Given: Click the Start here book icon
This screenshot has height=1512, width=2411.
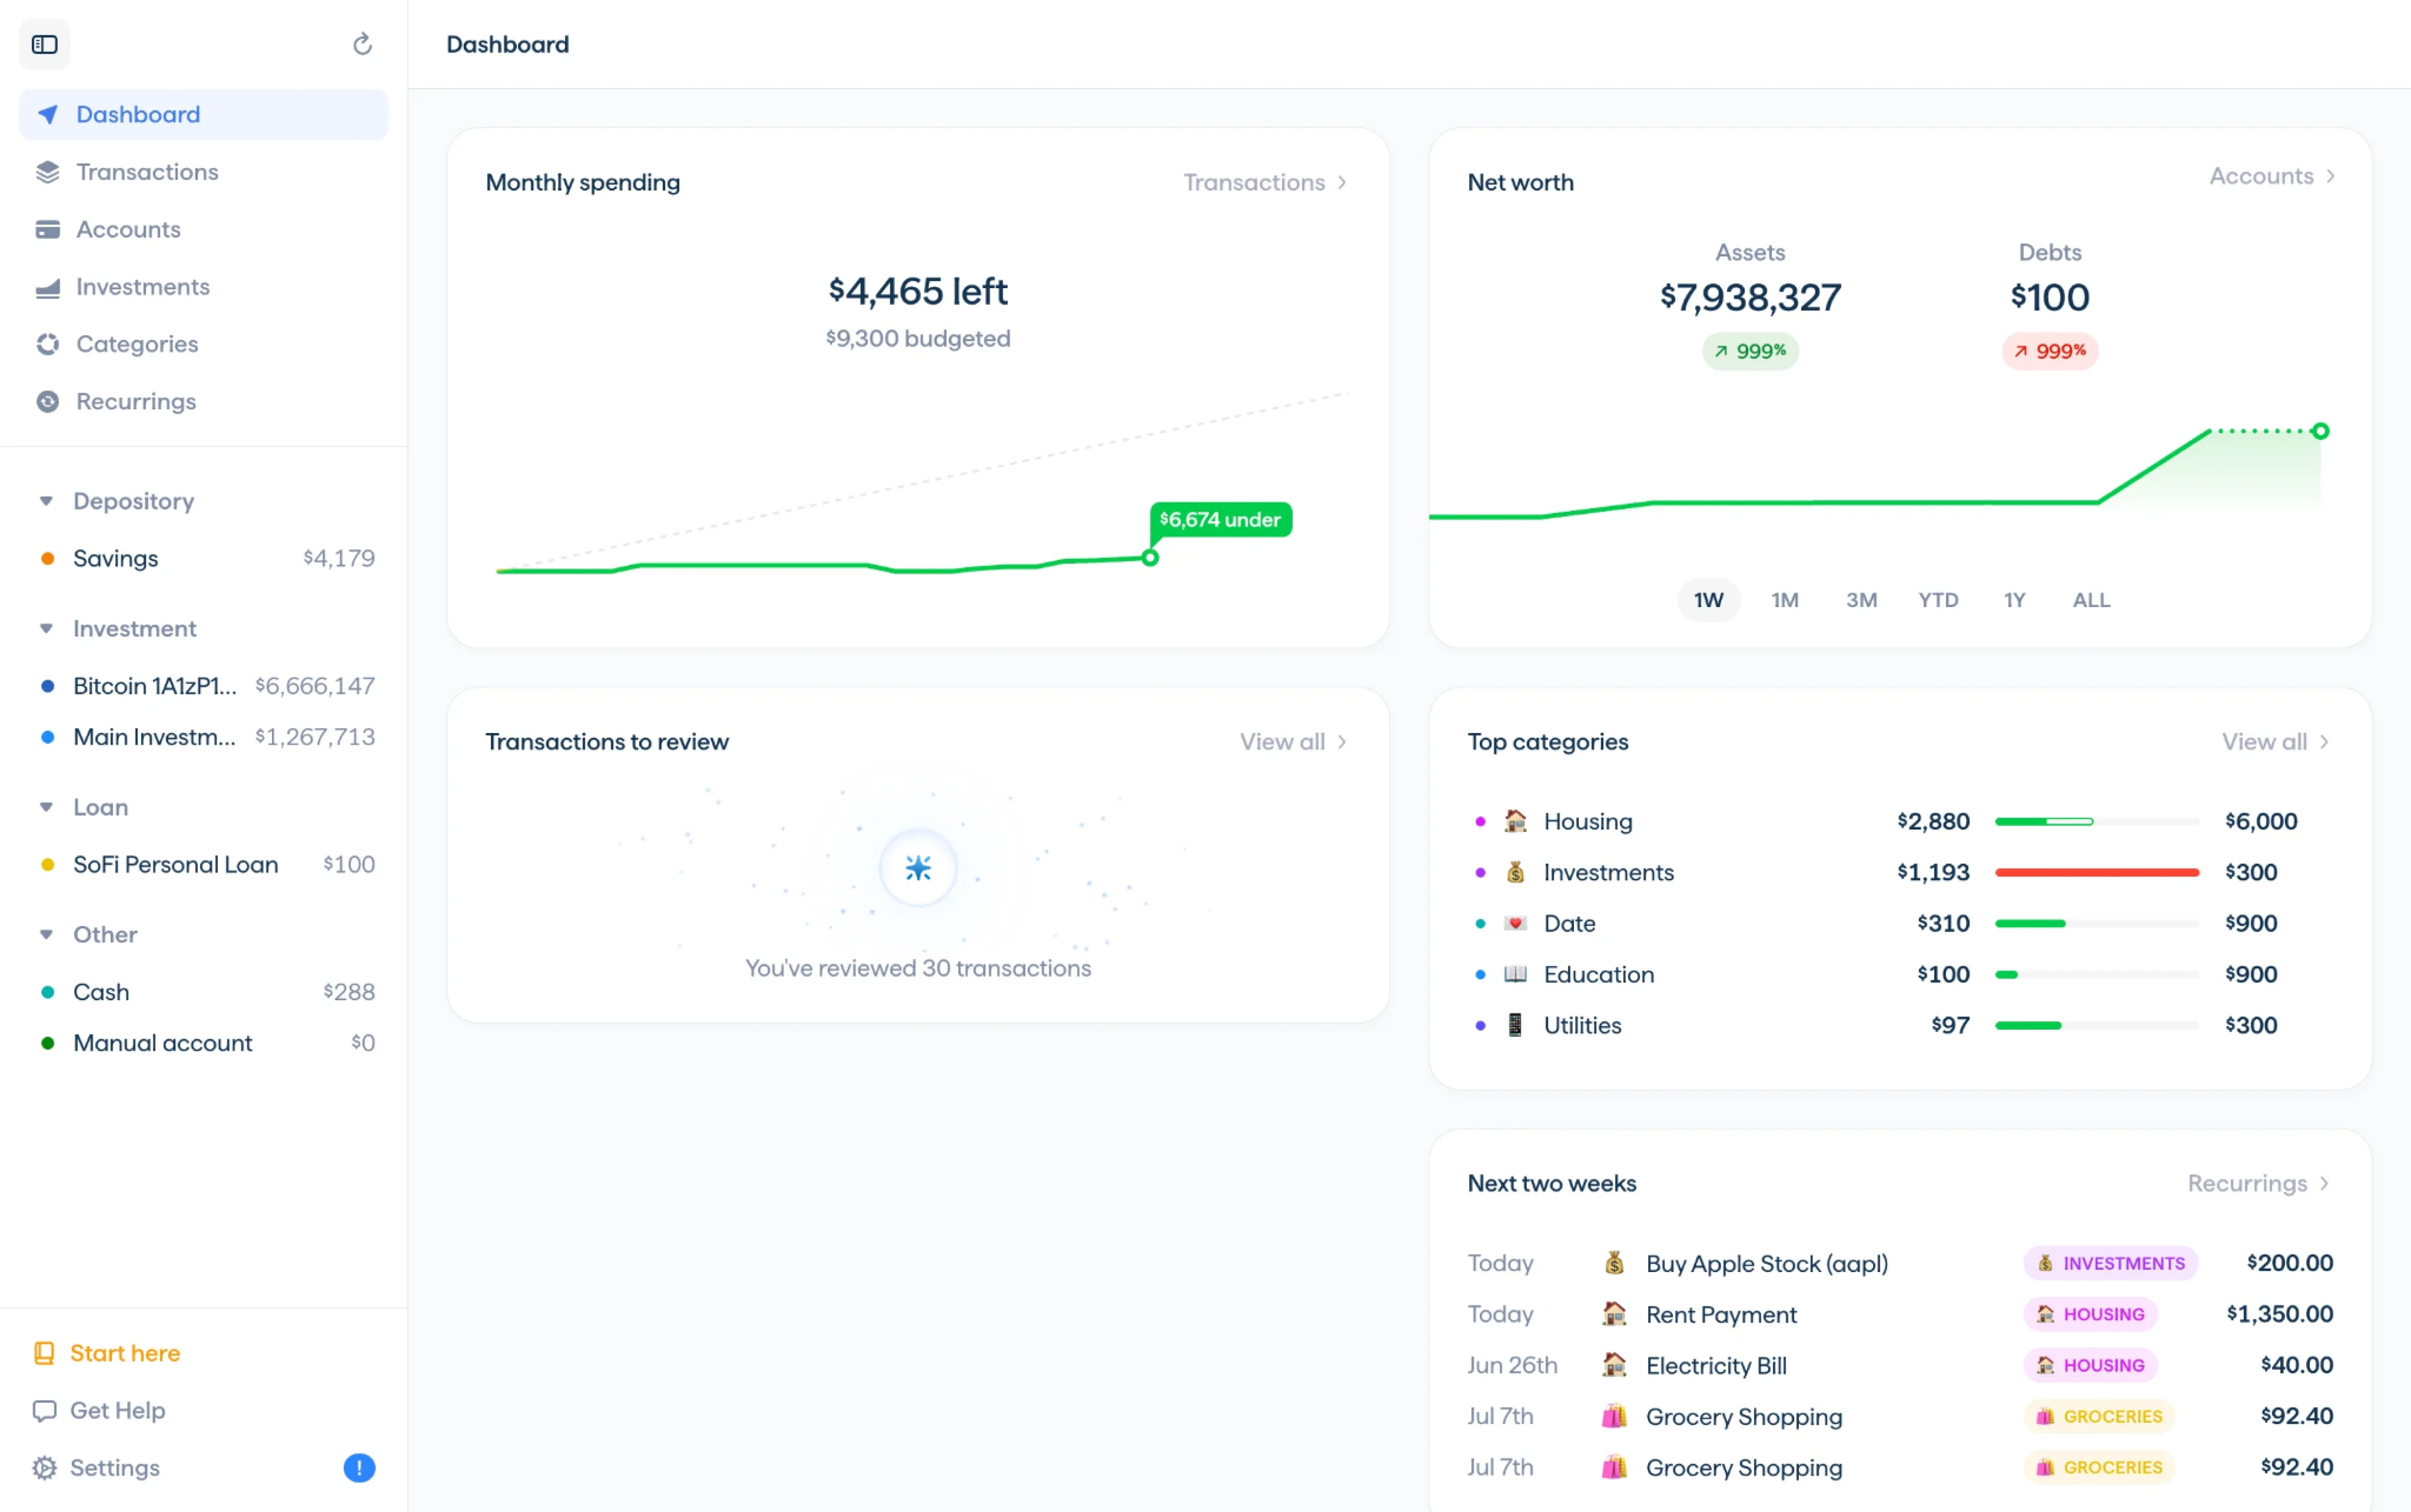Looking at the screenshot, I should pyautogui.click(x=44, y=1353).
